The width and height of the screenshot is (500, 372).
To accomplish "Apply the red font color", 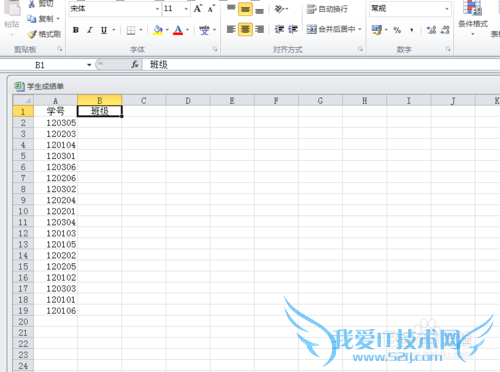I will pyautogui.click(x=178, y=30).
